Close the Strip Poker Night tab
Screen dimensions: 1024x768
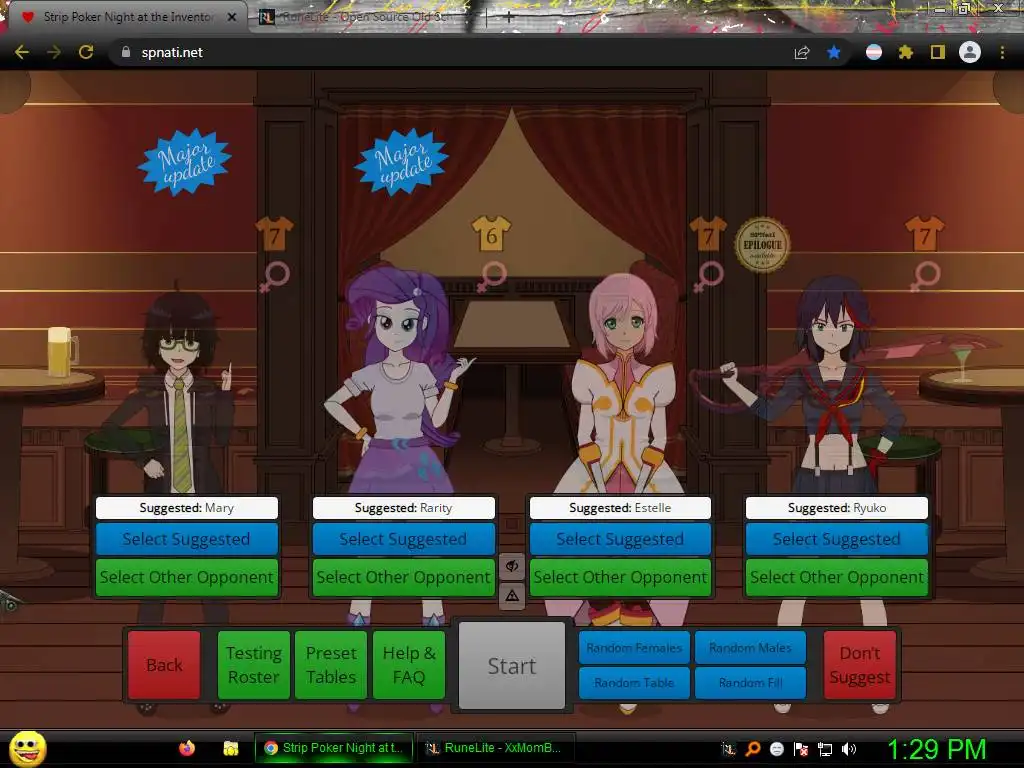232,17
